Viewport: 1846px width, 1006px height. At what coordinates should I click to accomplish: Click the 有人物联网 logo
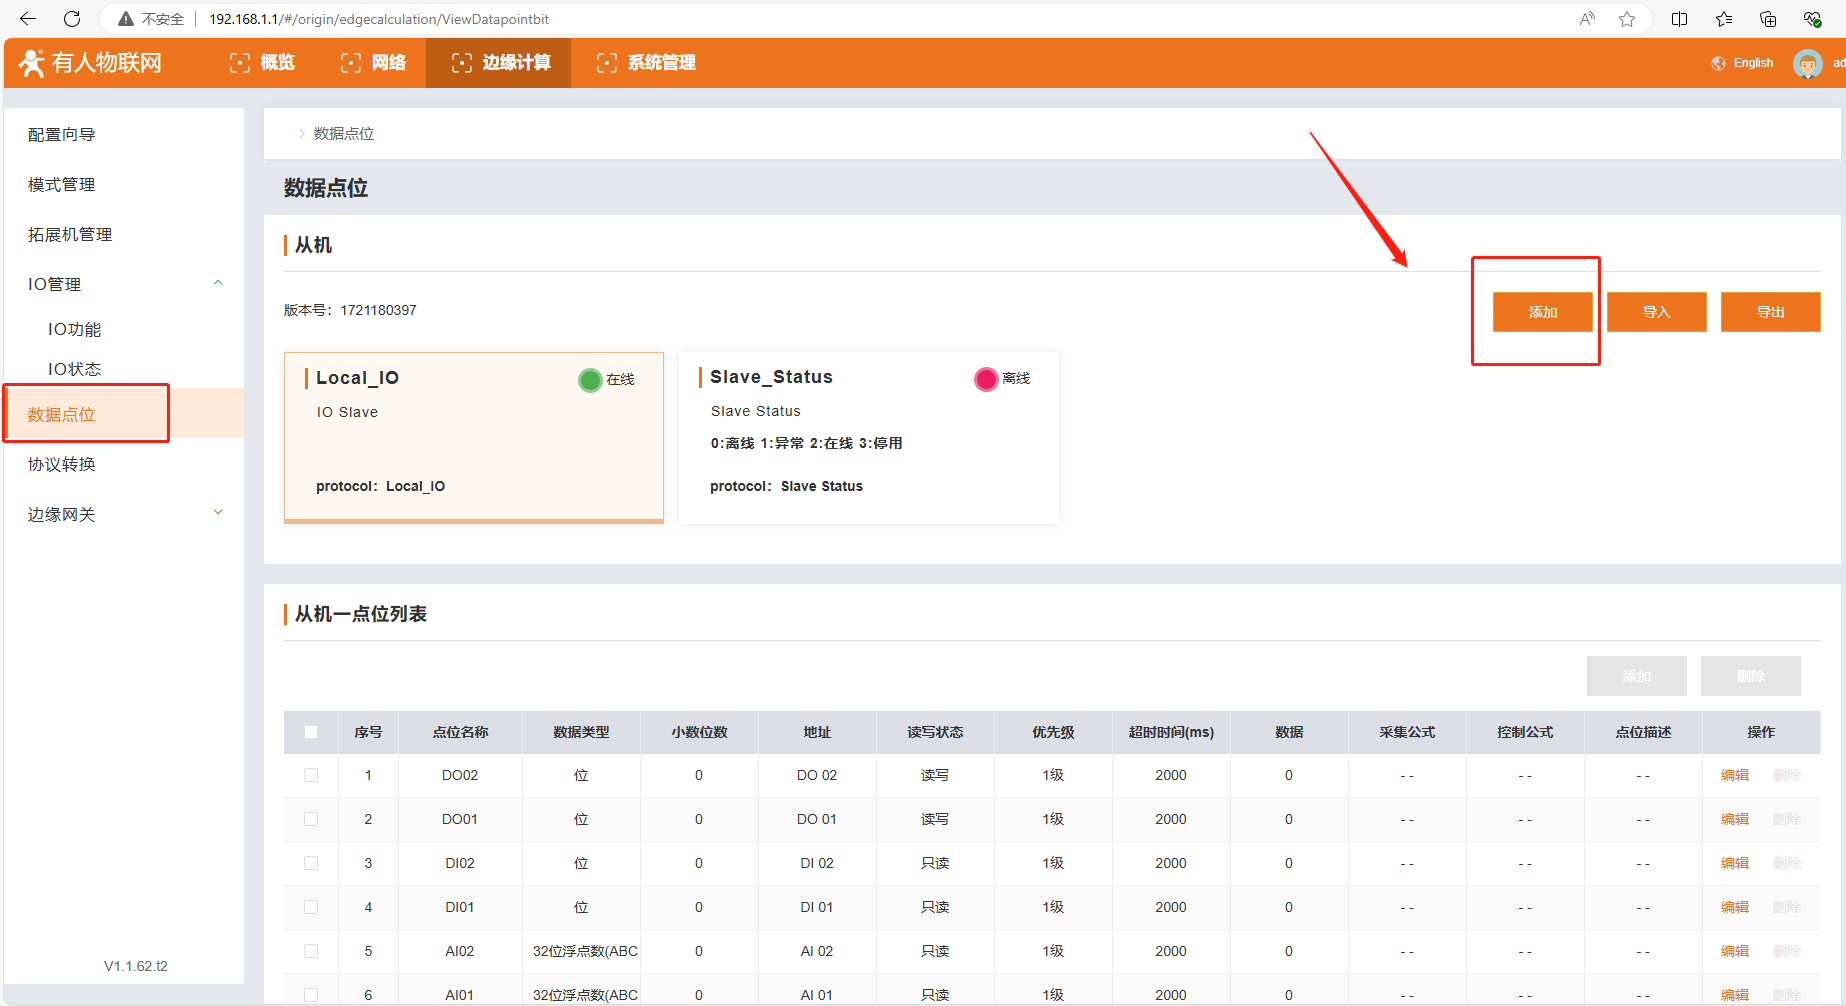(x=91, y=63)
